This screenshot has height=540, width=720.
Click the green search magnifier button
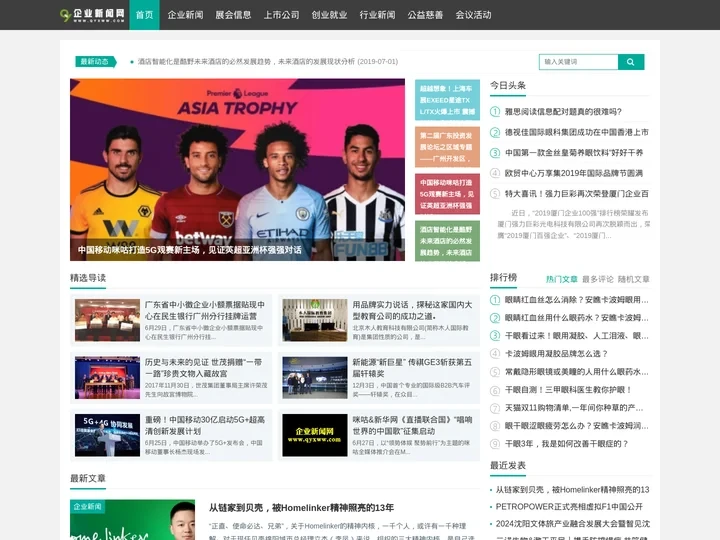[631, 62]
